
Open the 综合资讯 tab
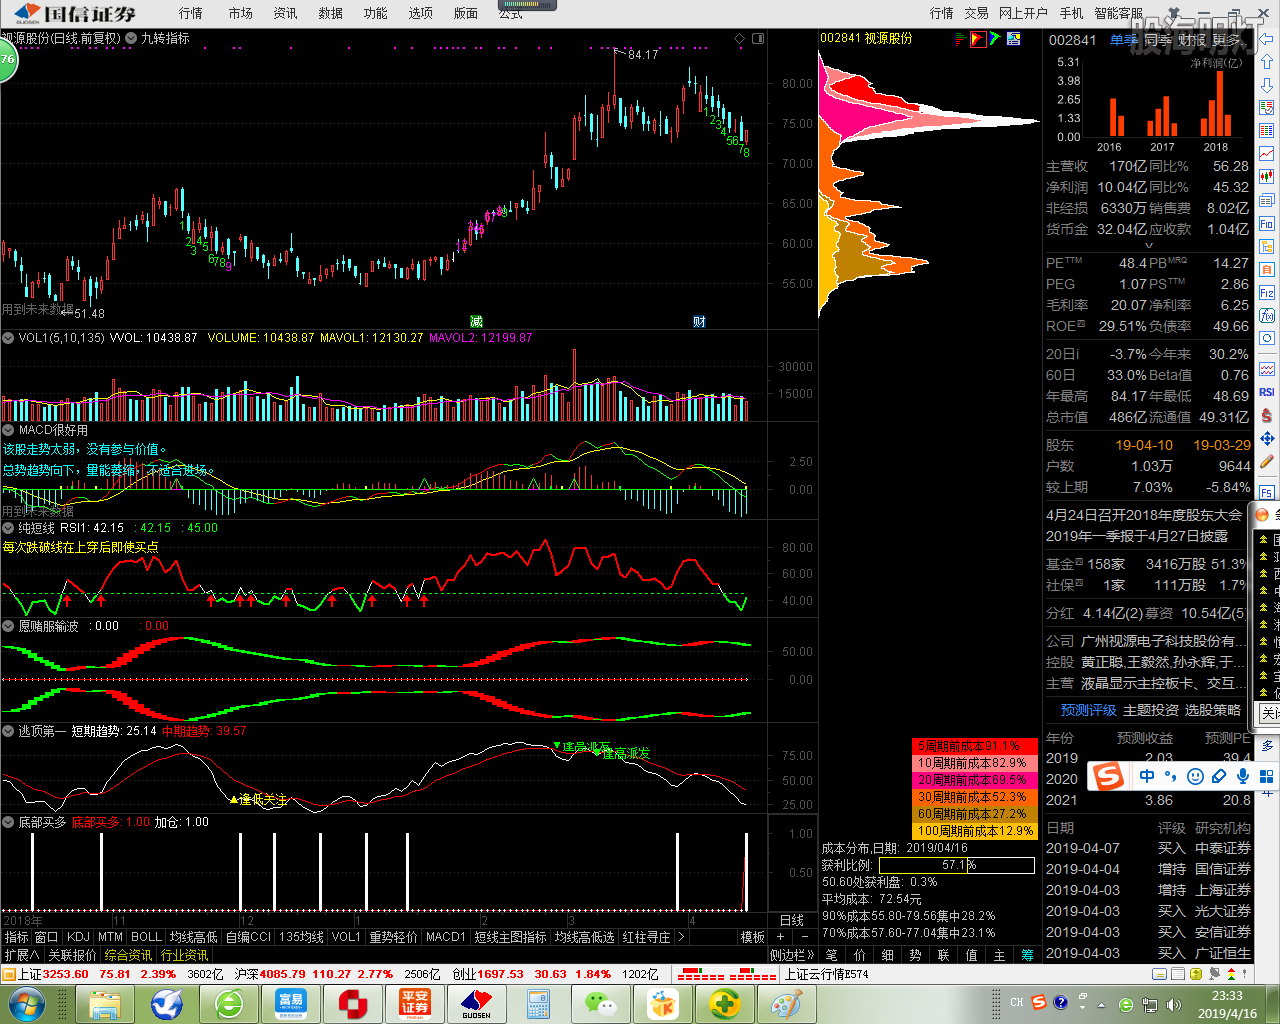(x=128, y=955)
